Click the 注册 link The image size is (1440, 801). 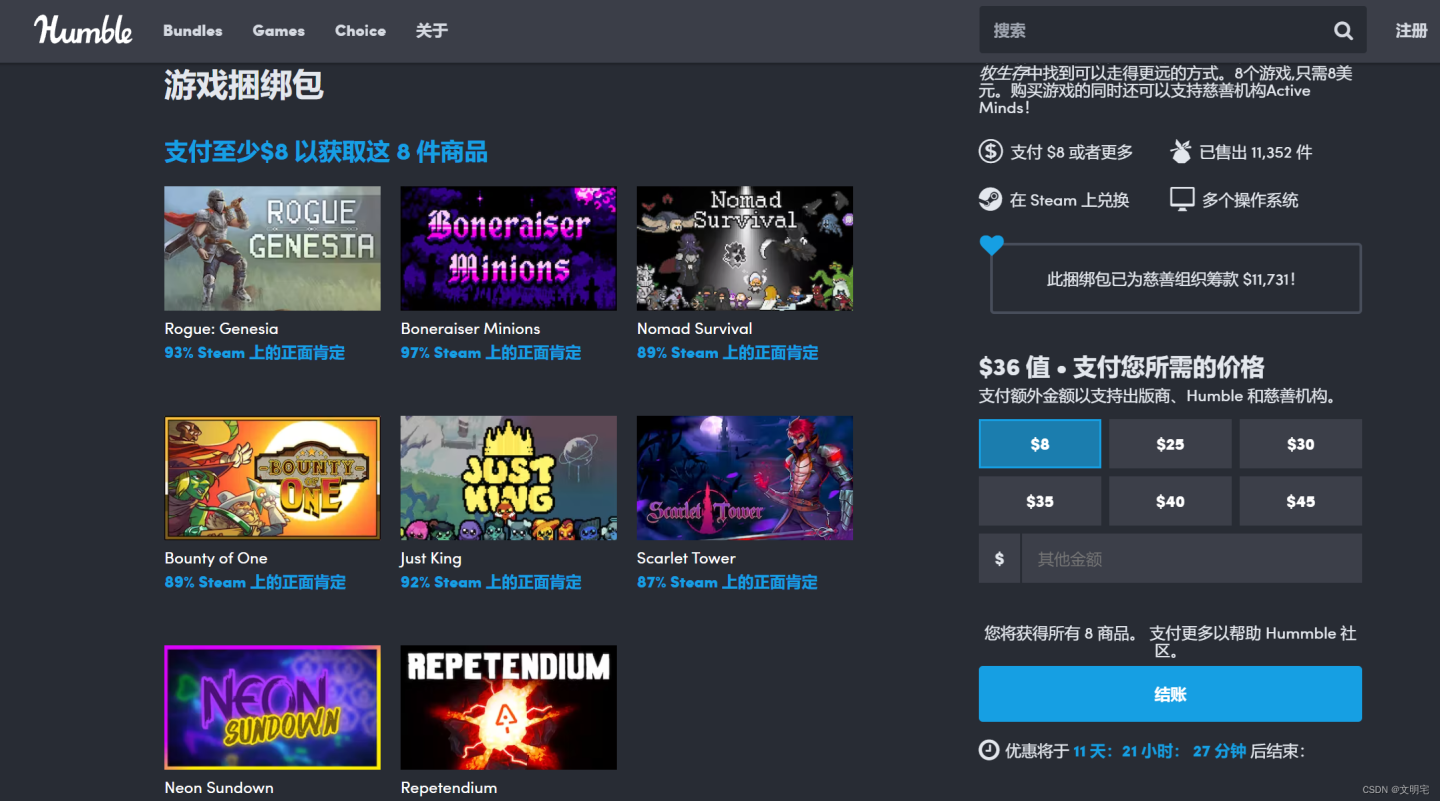(1411, 31)
